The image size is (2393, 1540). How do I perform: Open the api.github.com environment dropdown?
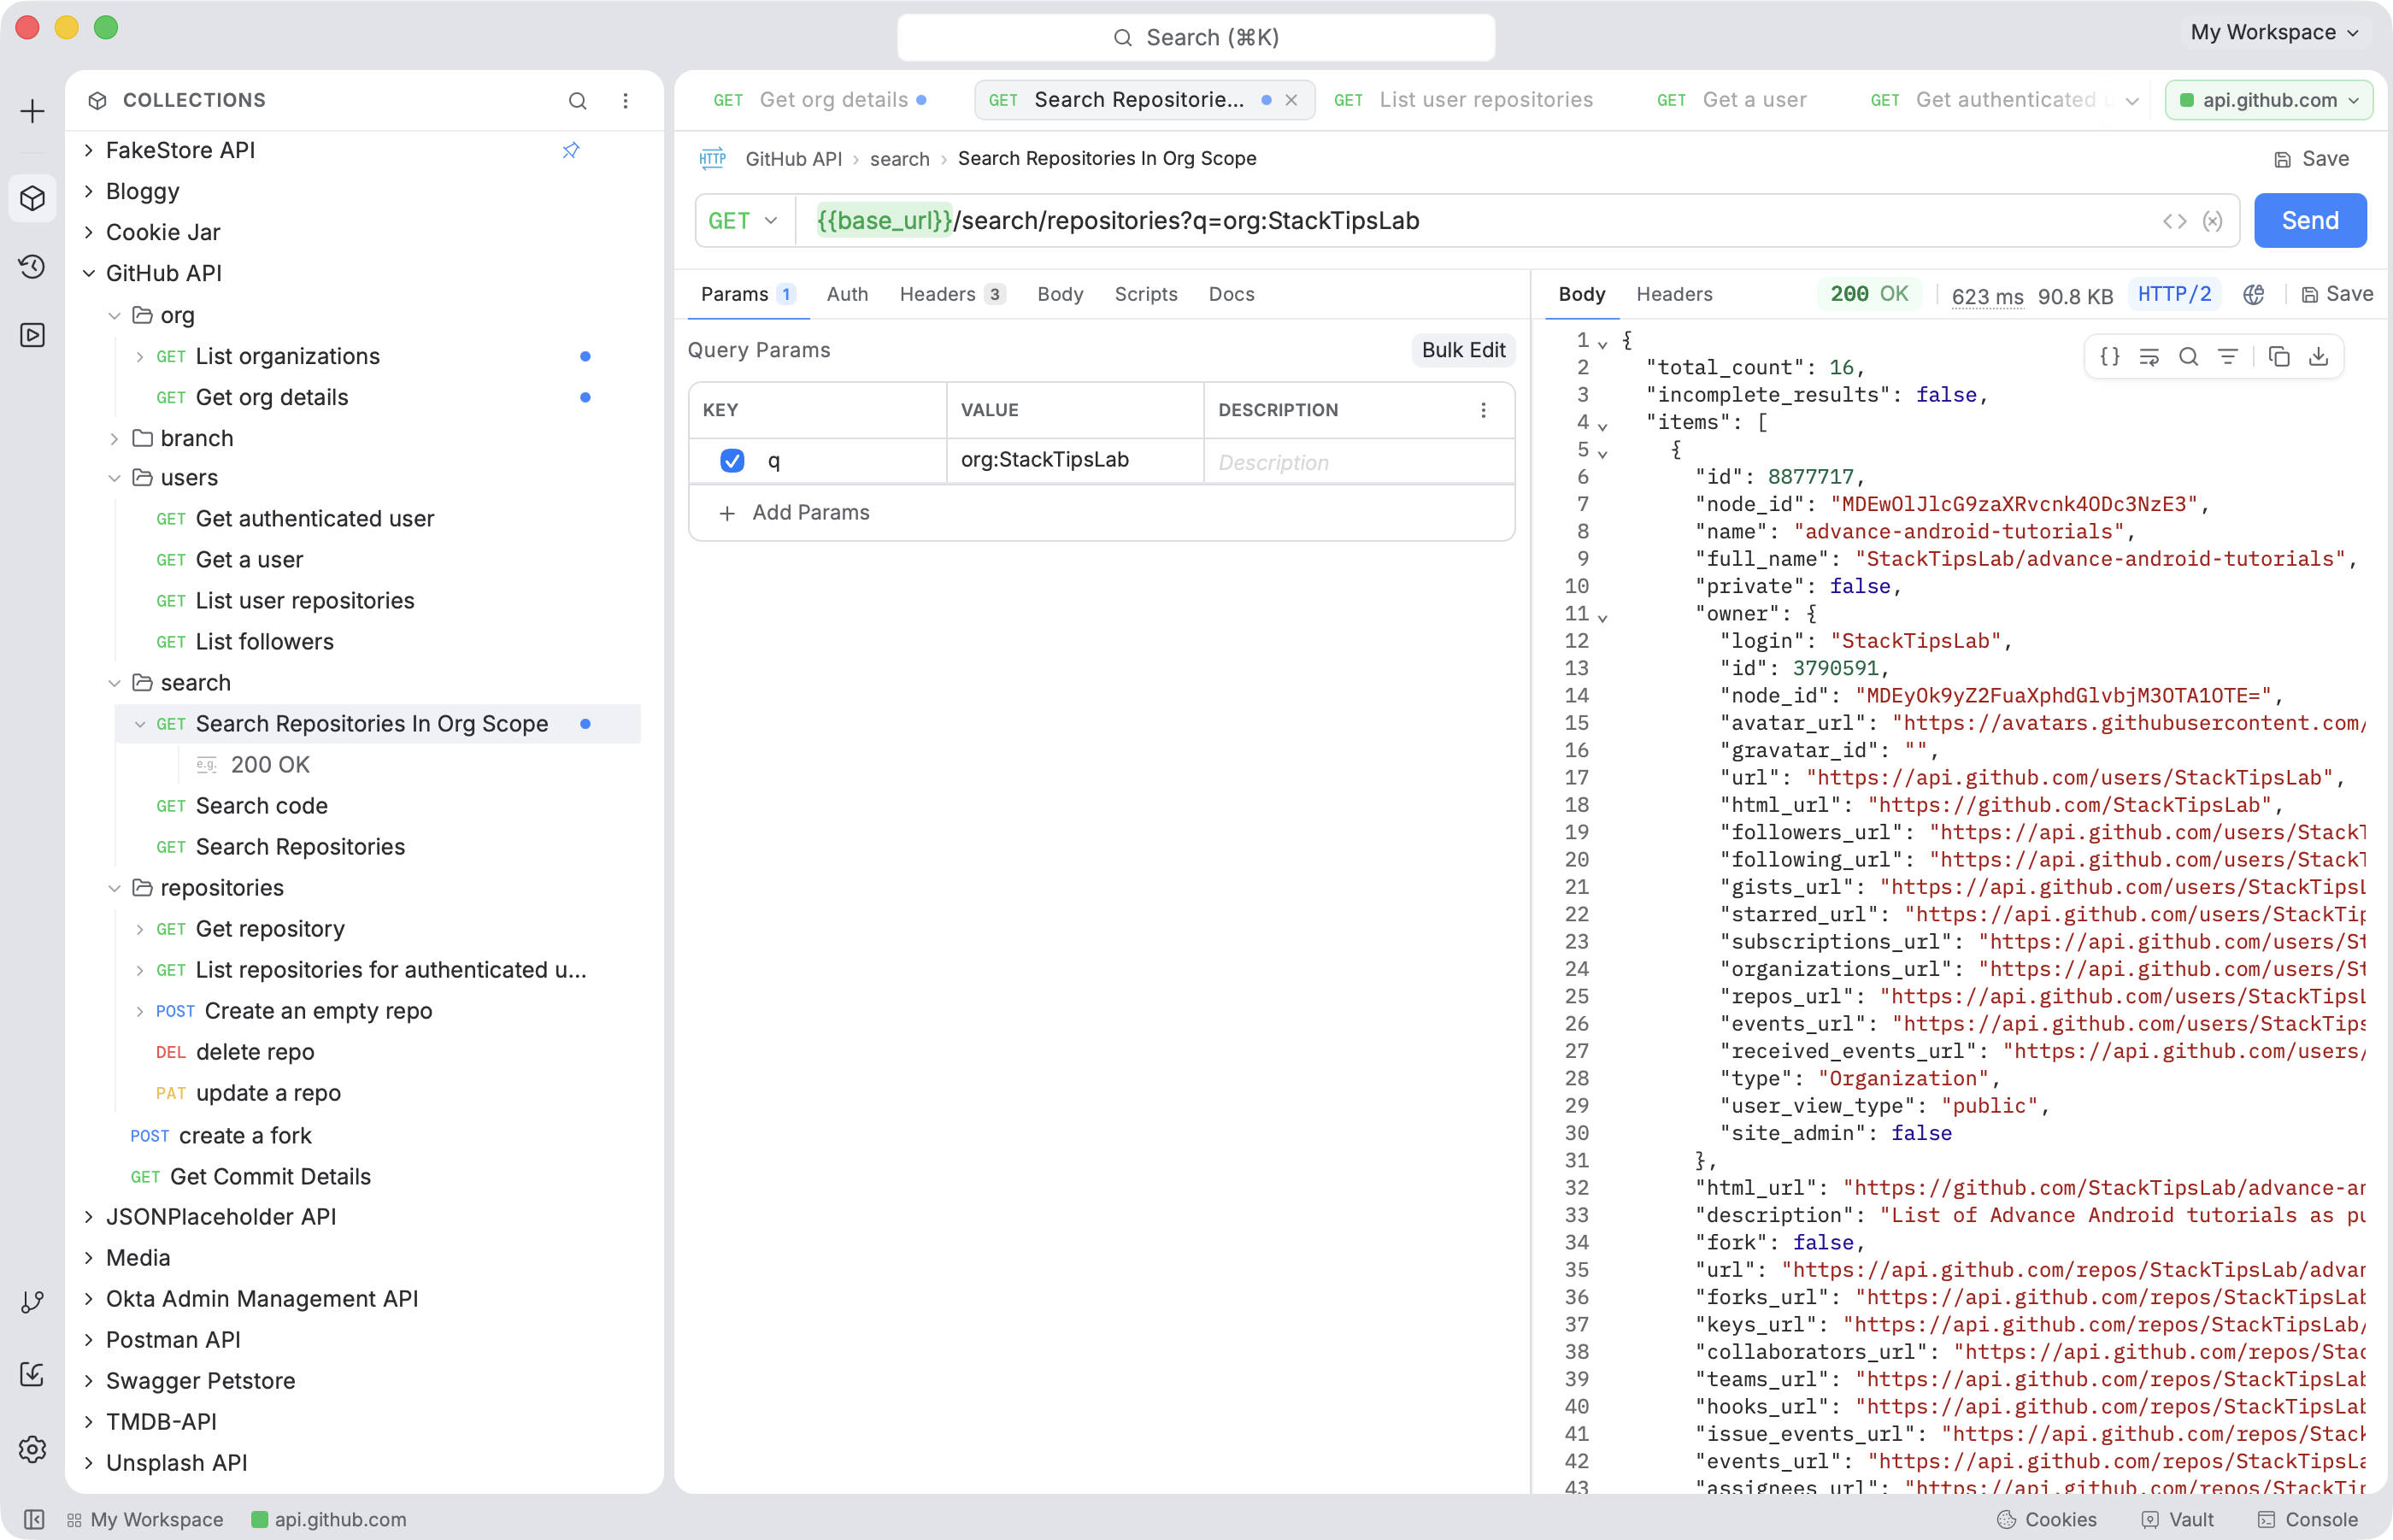[x=2269, y=100]
